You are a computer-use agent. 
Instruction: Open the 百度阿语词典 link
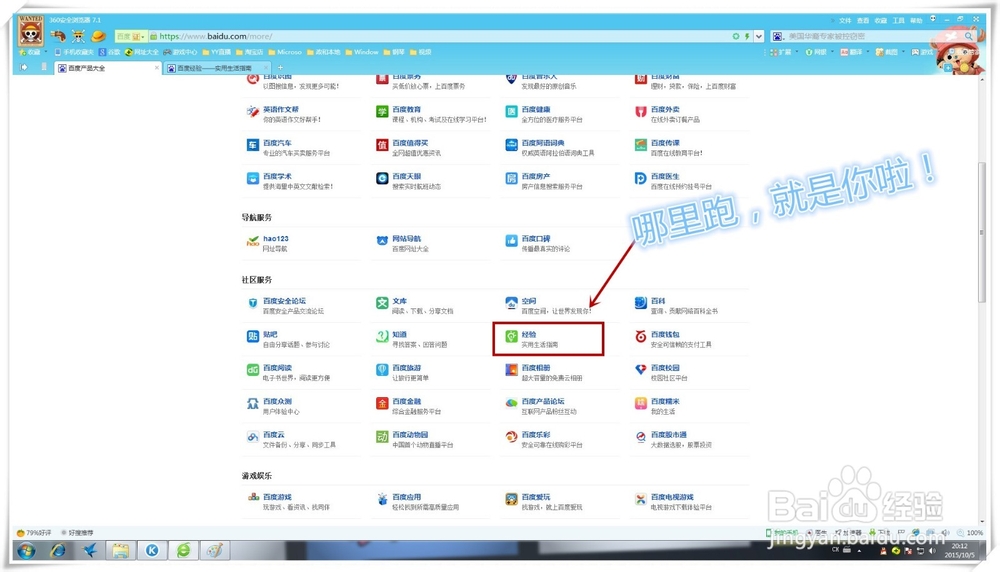click(x=543, y=143)
